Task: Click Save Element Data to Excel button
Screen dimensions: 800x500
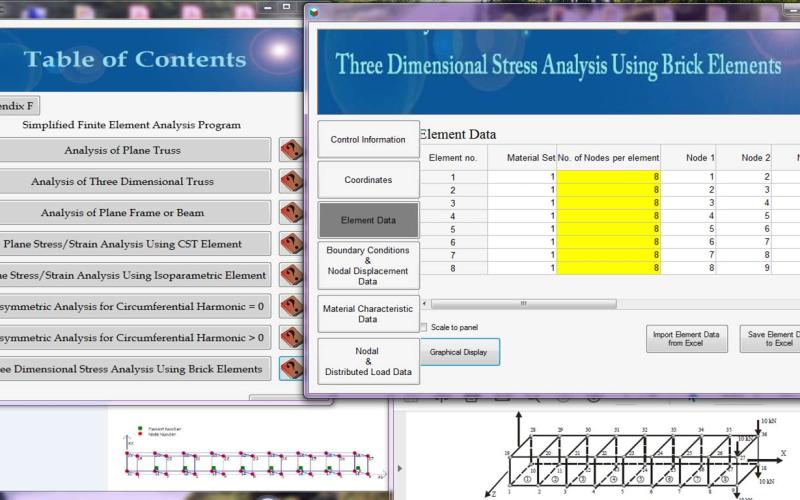Action: point(770,339)
